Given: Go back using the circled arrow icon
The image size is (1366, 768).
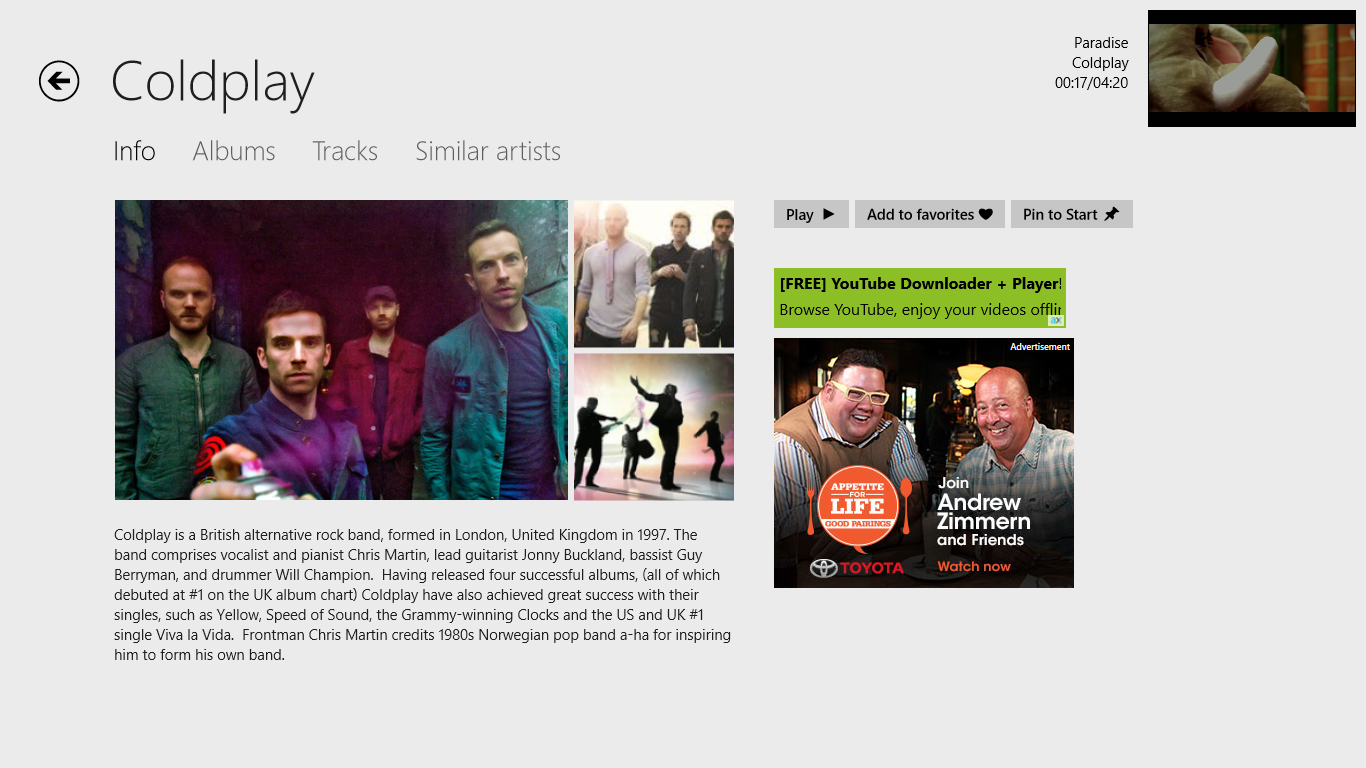Looking at the screenshot, I should click(x=59, y=81).
